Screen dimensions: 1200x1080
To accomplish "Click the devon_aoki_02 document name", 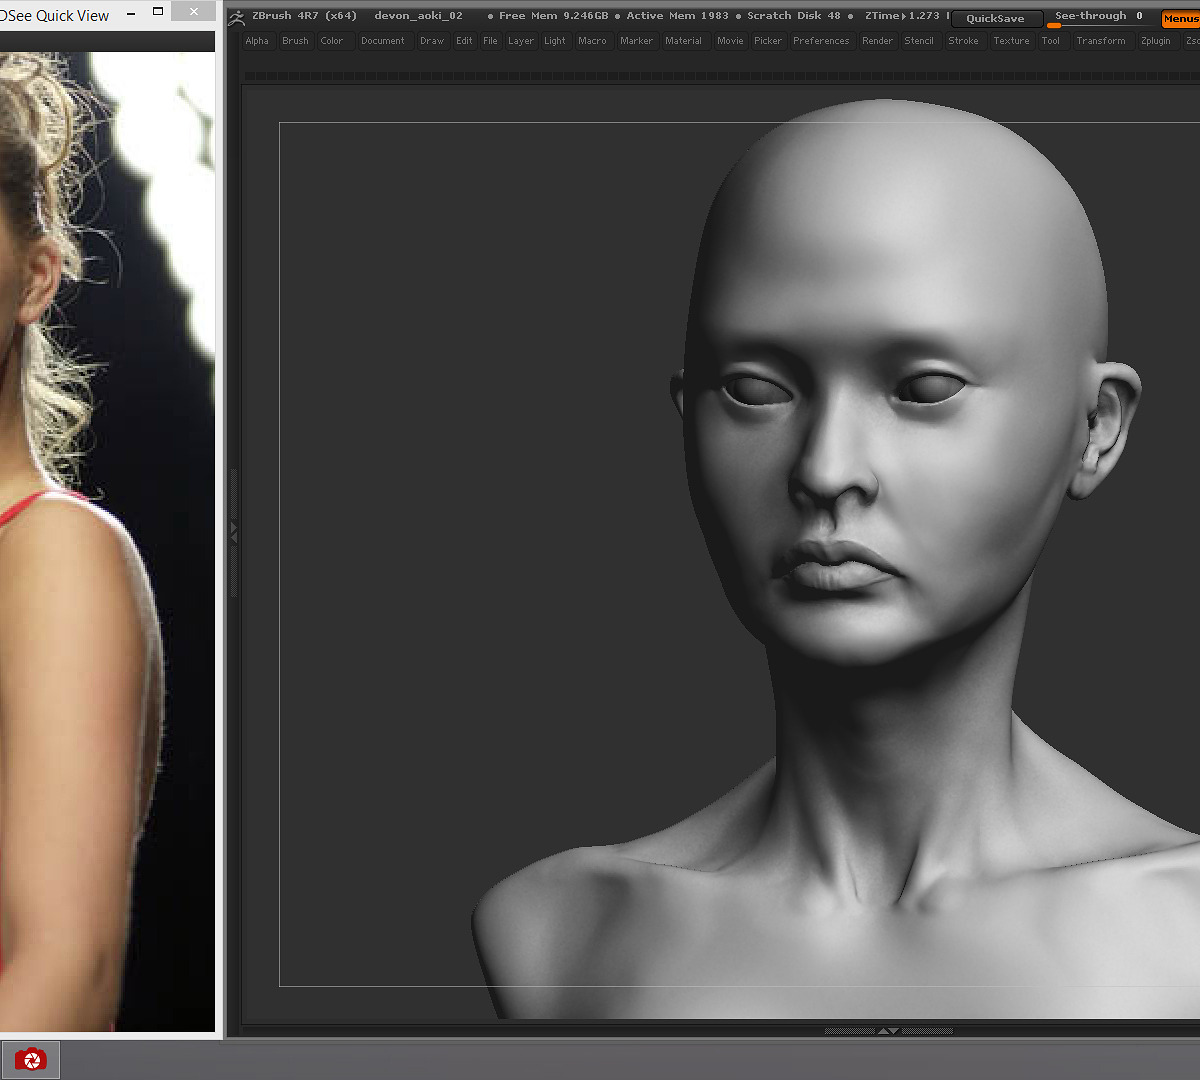I will click(418, 16).
